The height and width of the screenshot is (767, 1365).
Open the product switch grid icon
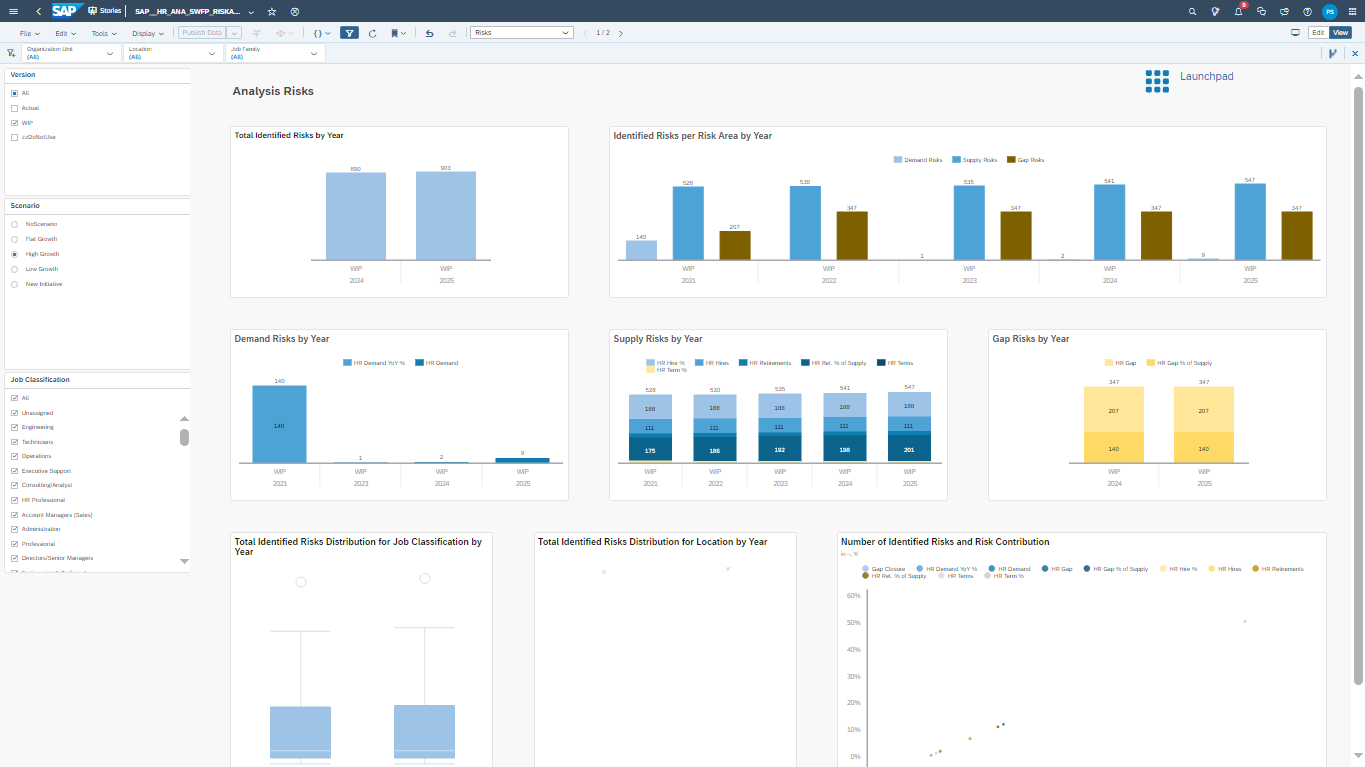pyautogui.click(x=1352, y=11)
